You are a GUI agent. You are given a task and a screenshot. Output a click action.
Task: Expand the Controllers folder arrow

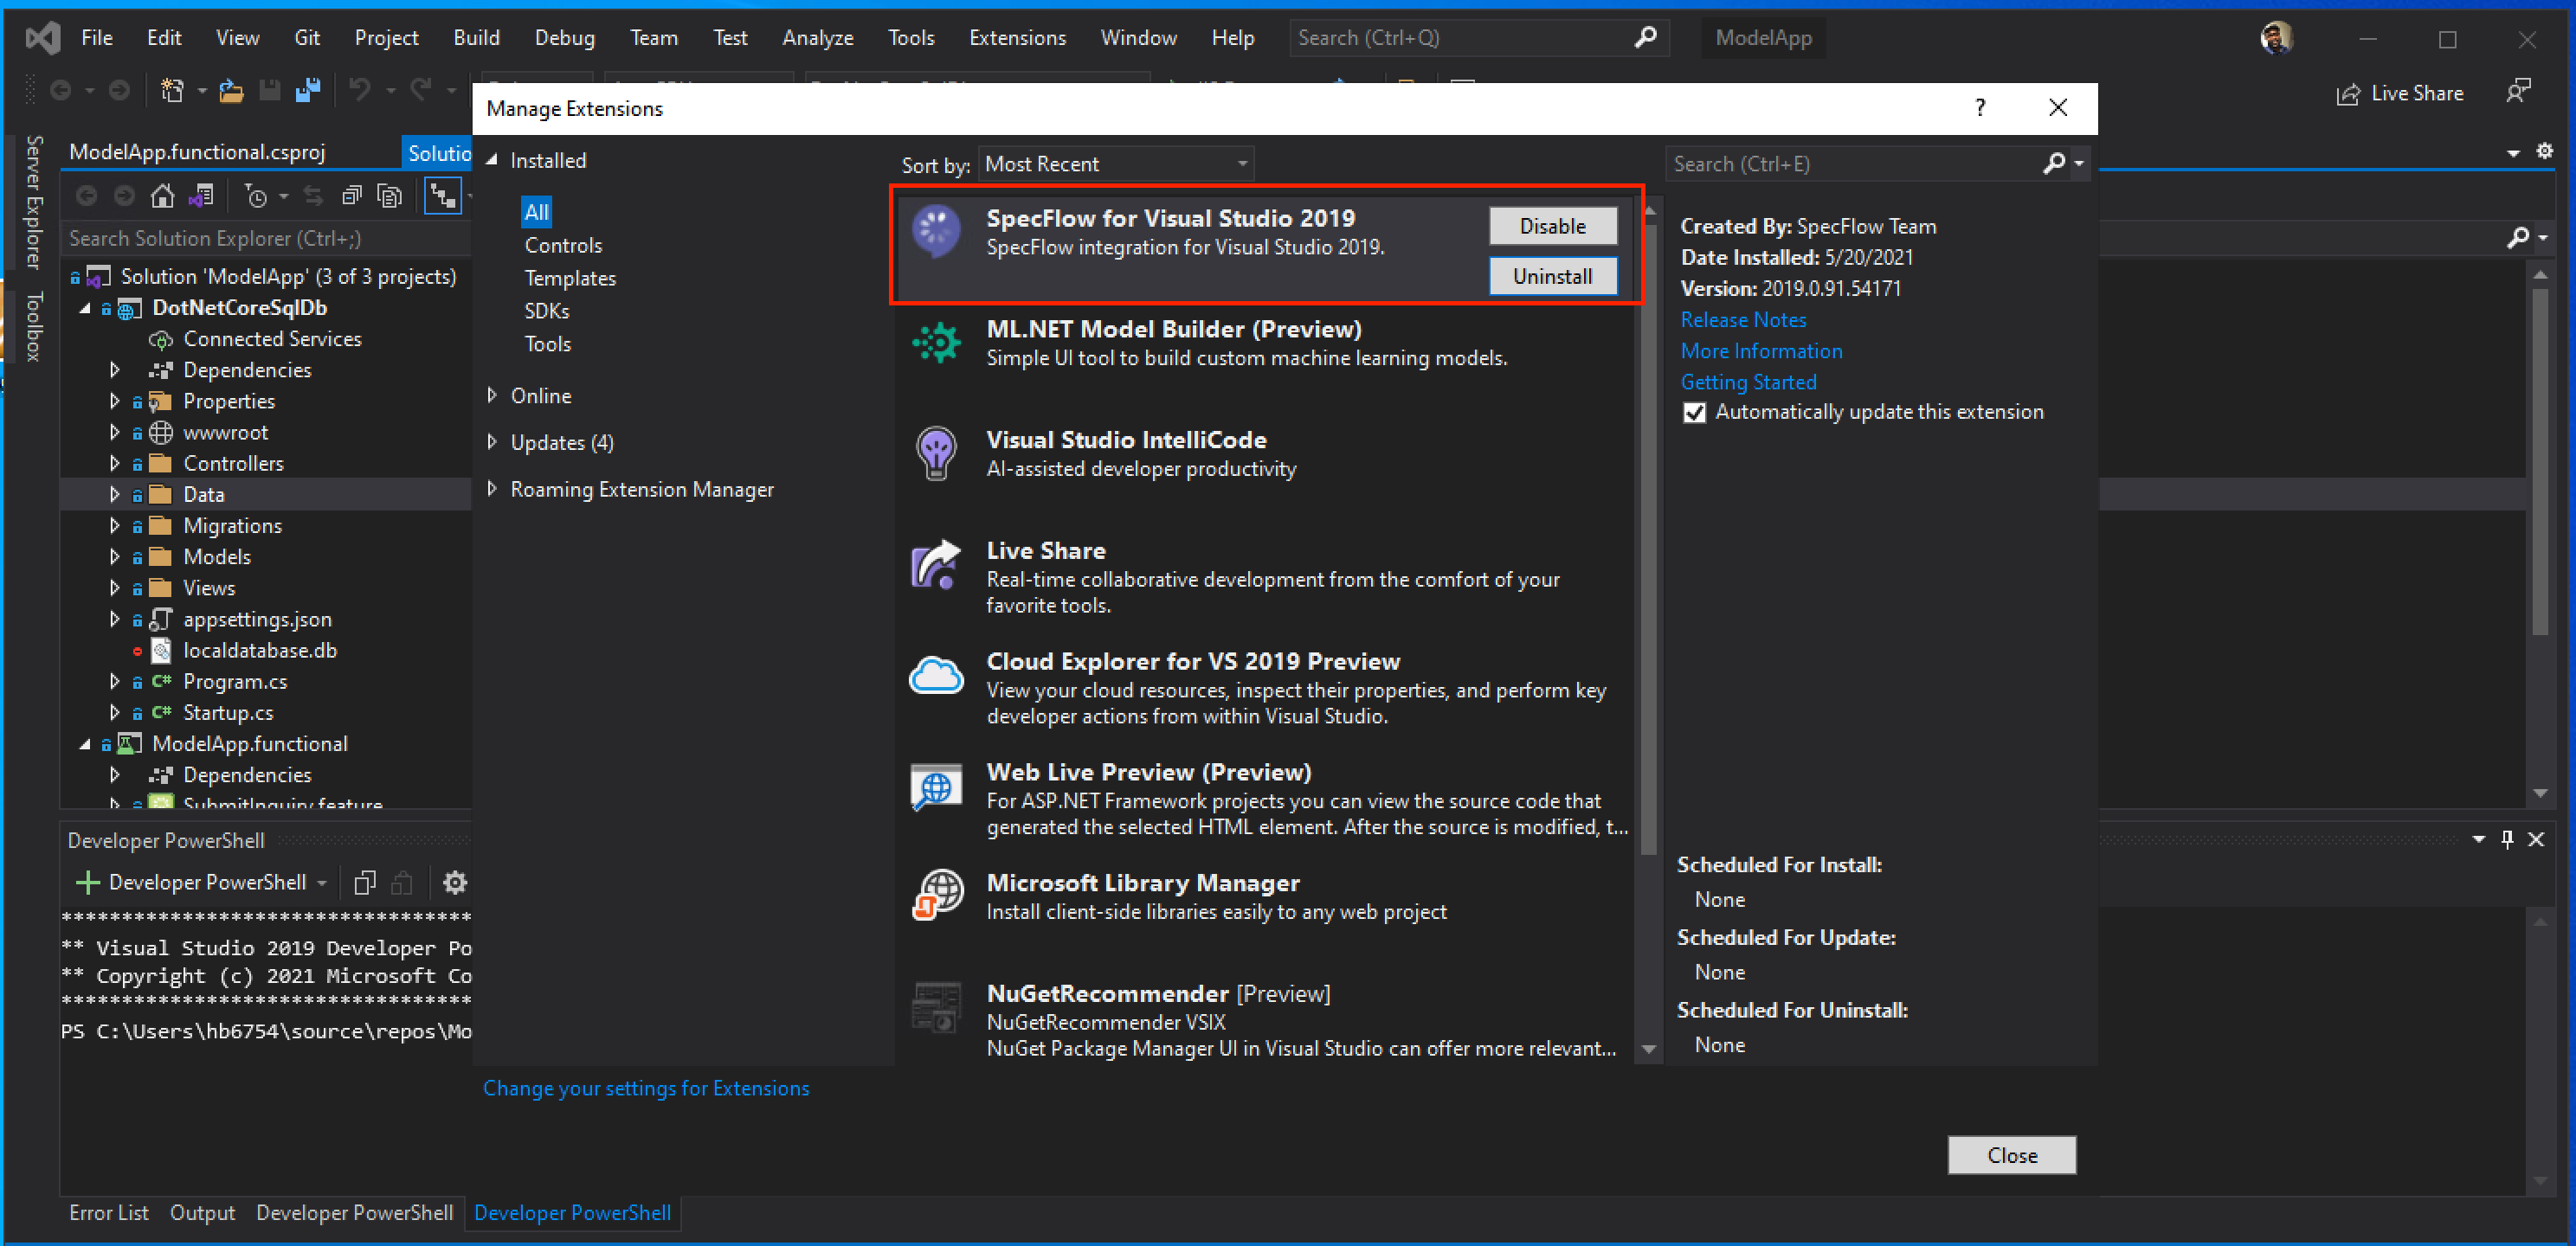pyautogui.click(x=114, y=463)
